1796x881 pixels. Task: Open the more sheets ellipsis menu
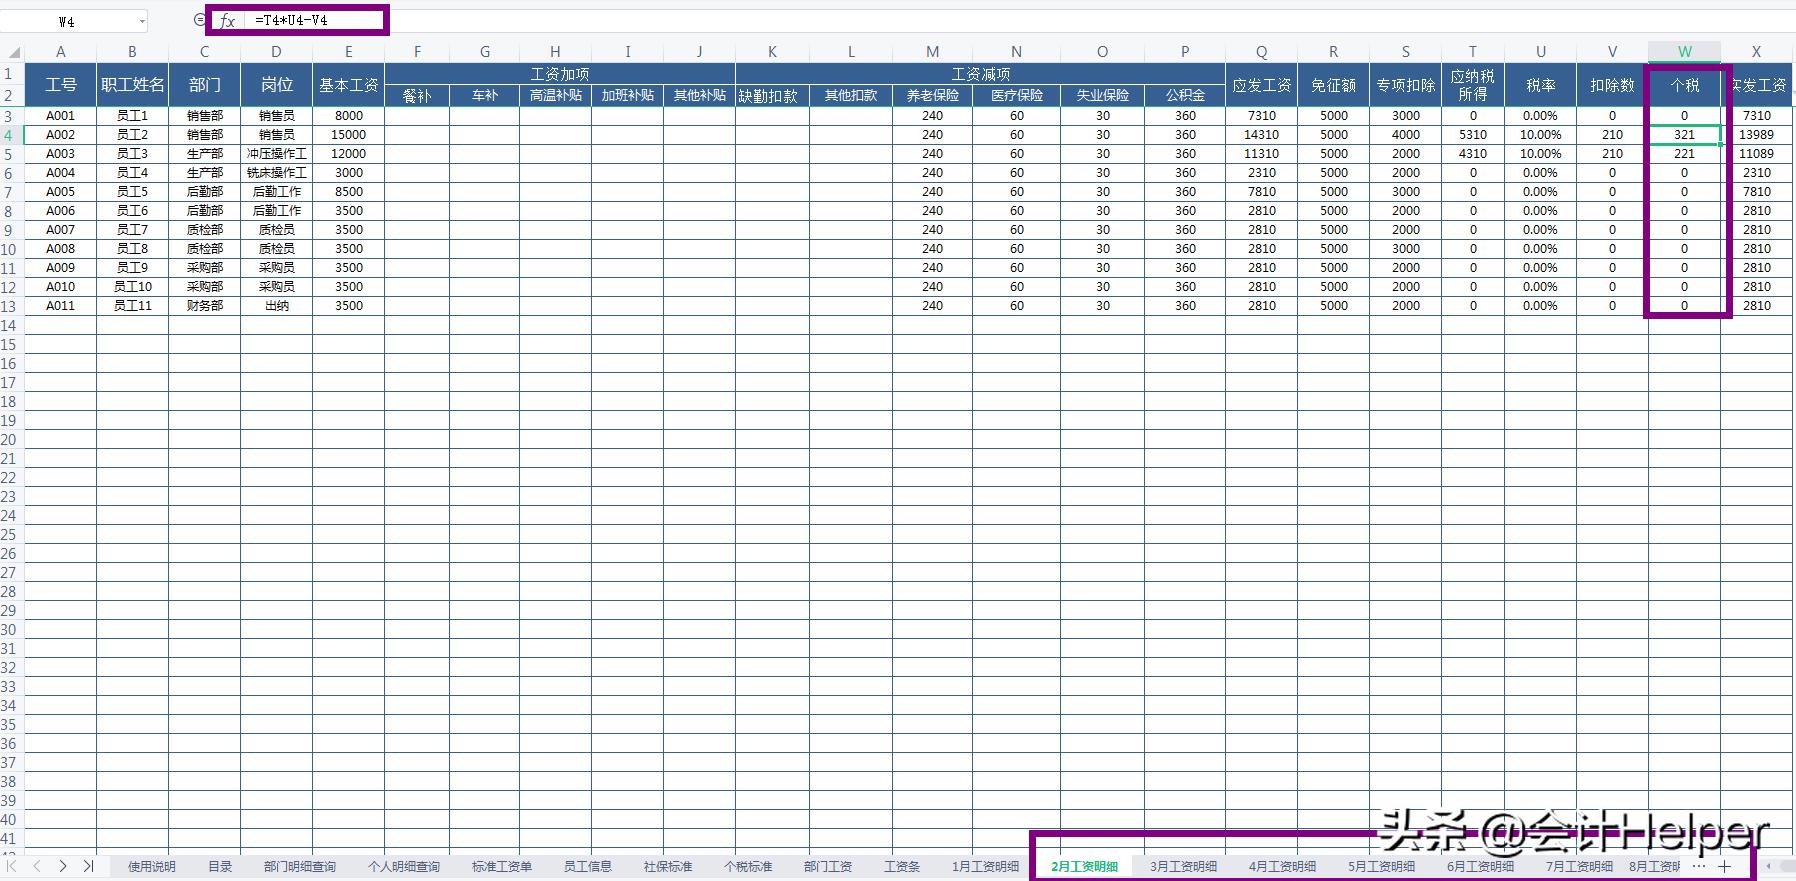click(x=1698, y=866)
